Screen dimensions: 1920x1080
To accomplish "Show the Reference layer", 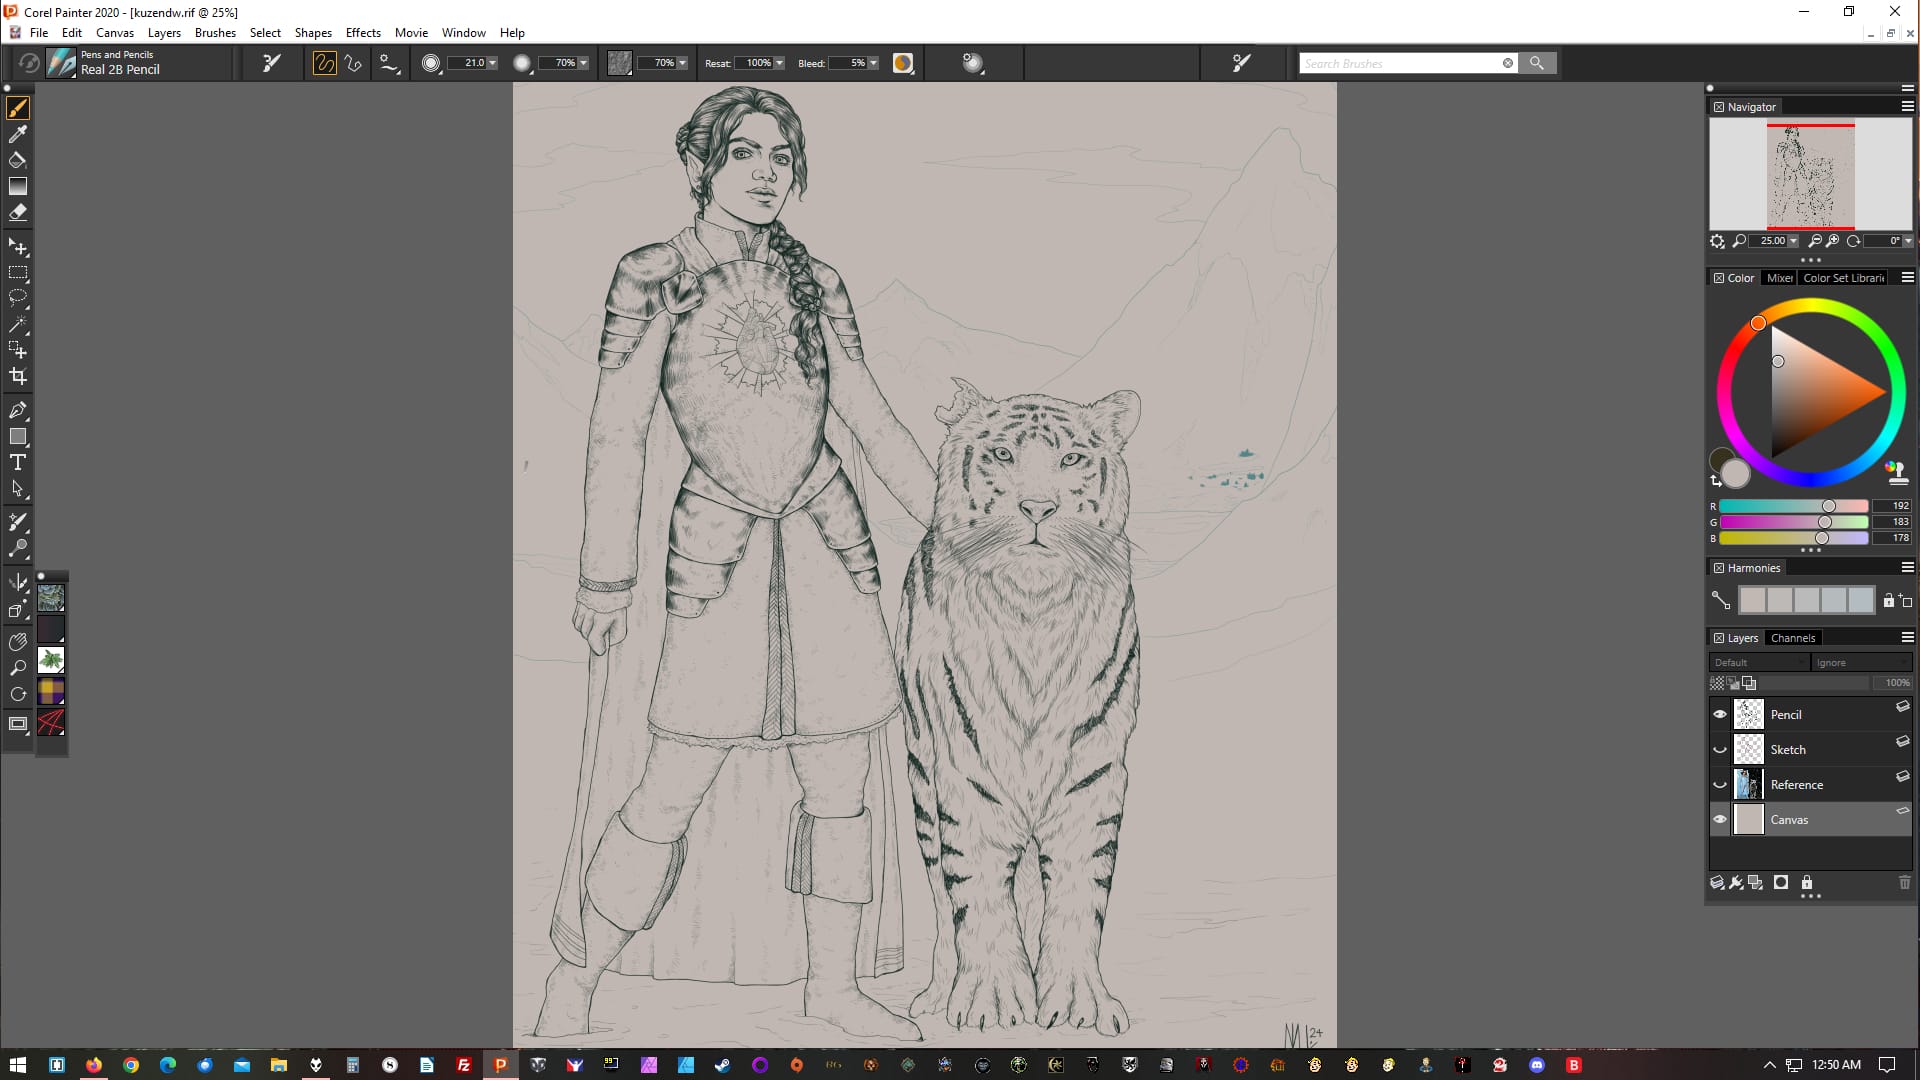I will [1720, 784].
